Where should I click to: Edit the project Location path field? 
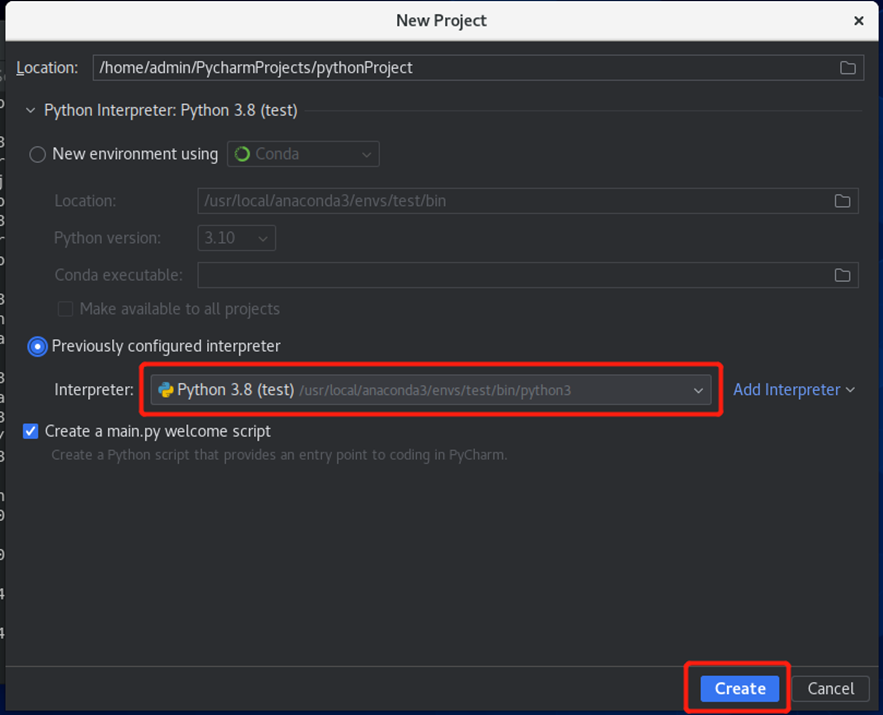(x=478, y=68)
